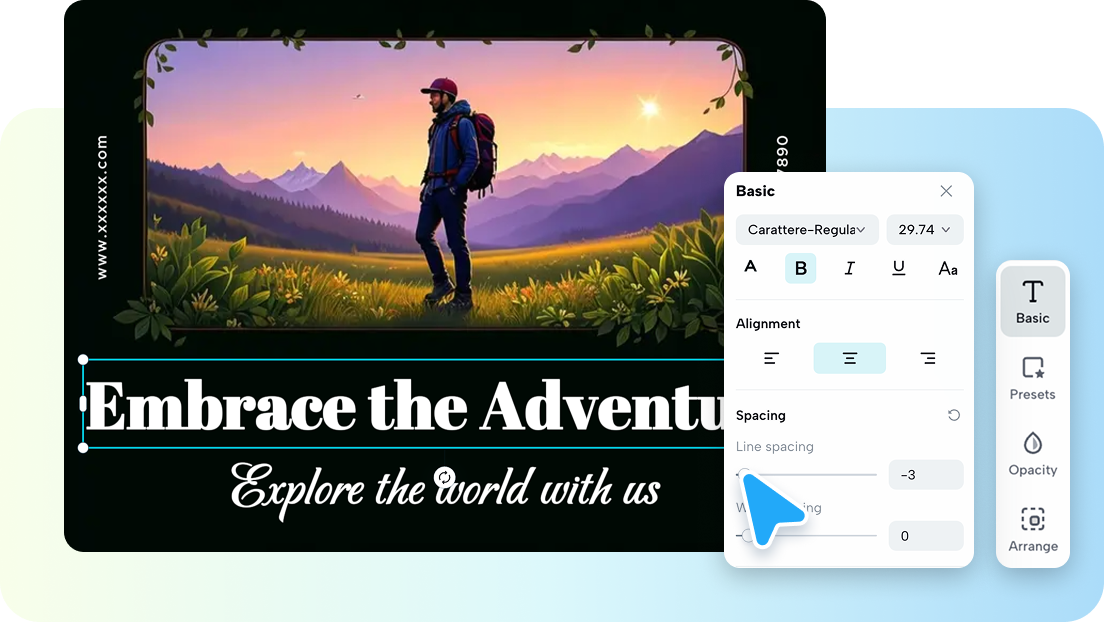This screenshot has width=1104, height=622.
Task: Switch to the Basic tab in sidebar
Action: (x=1032, y=302)
